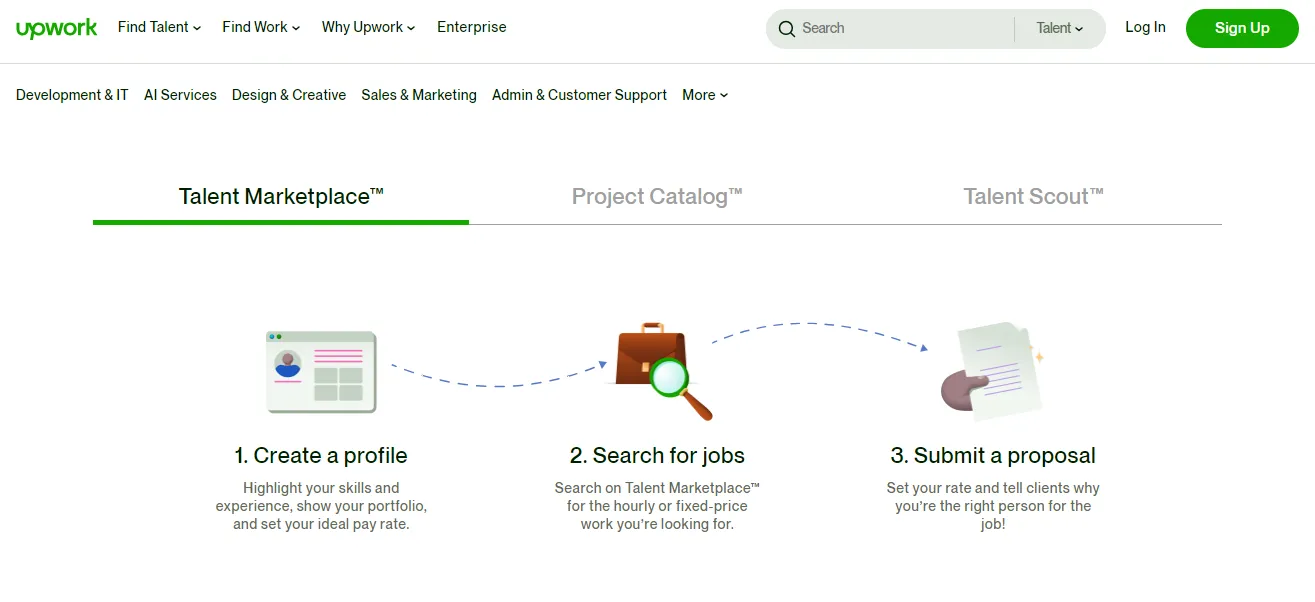Click the magnifying glass search icon
This screenshot has height=602, width=1315.
point(786,29)
